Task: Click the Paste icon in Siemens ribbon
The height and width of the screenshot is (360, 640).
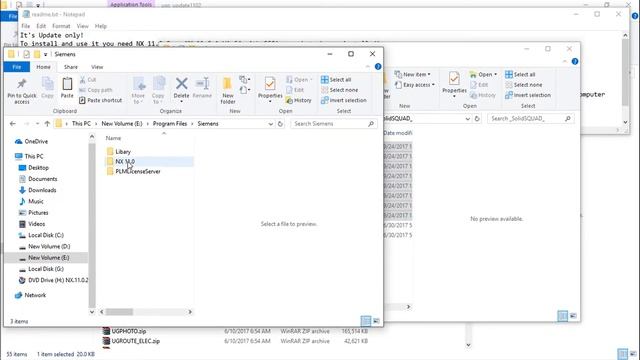Action: [x=67, y=84]
